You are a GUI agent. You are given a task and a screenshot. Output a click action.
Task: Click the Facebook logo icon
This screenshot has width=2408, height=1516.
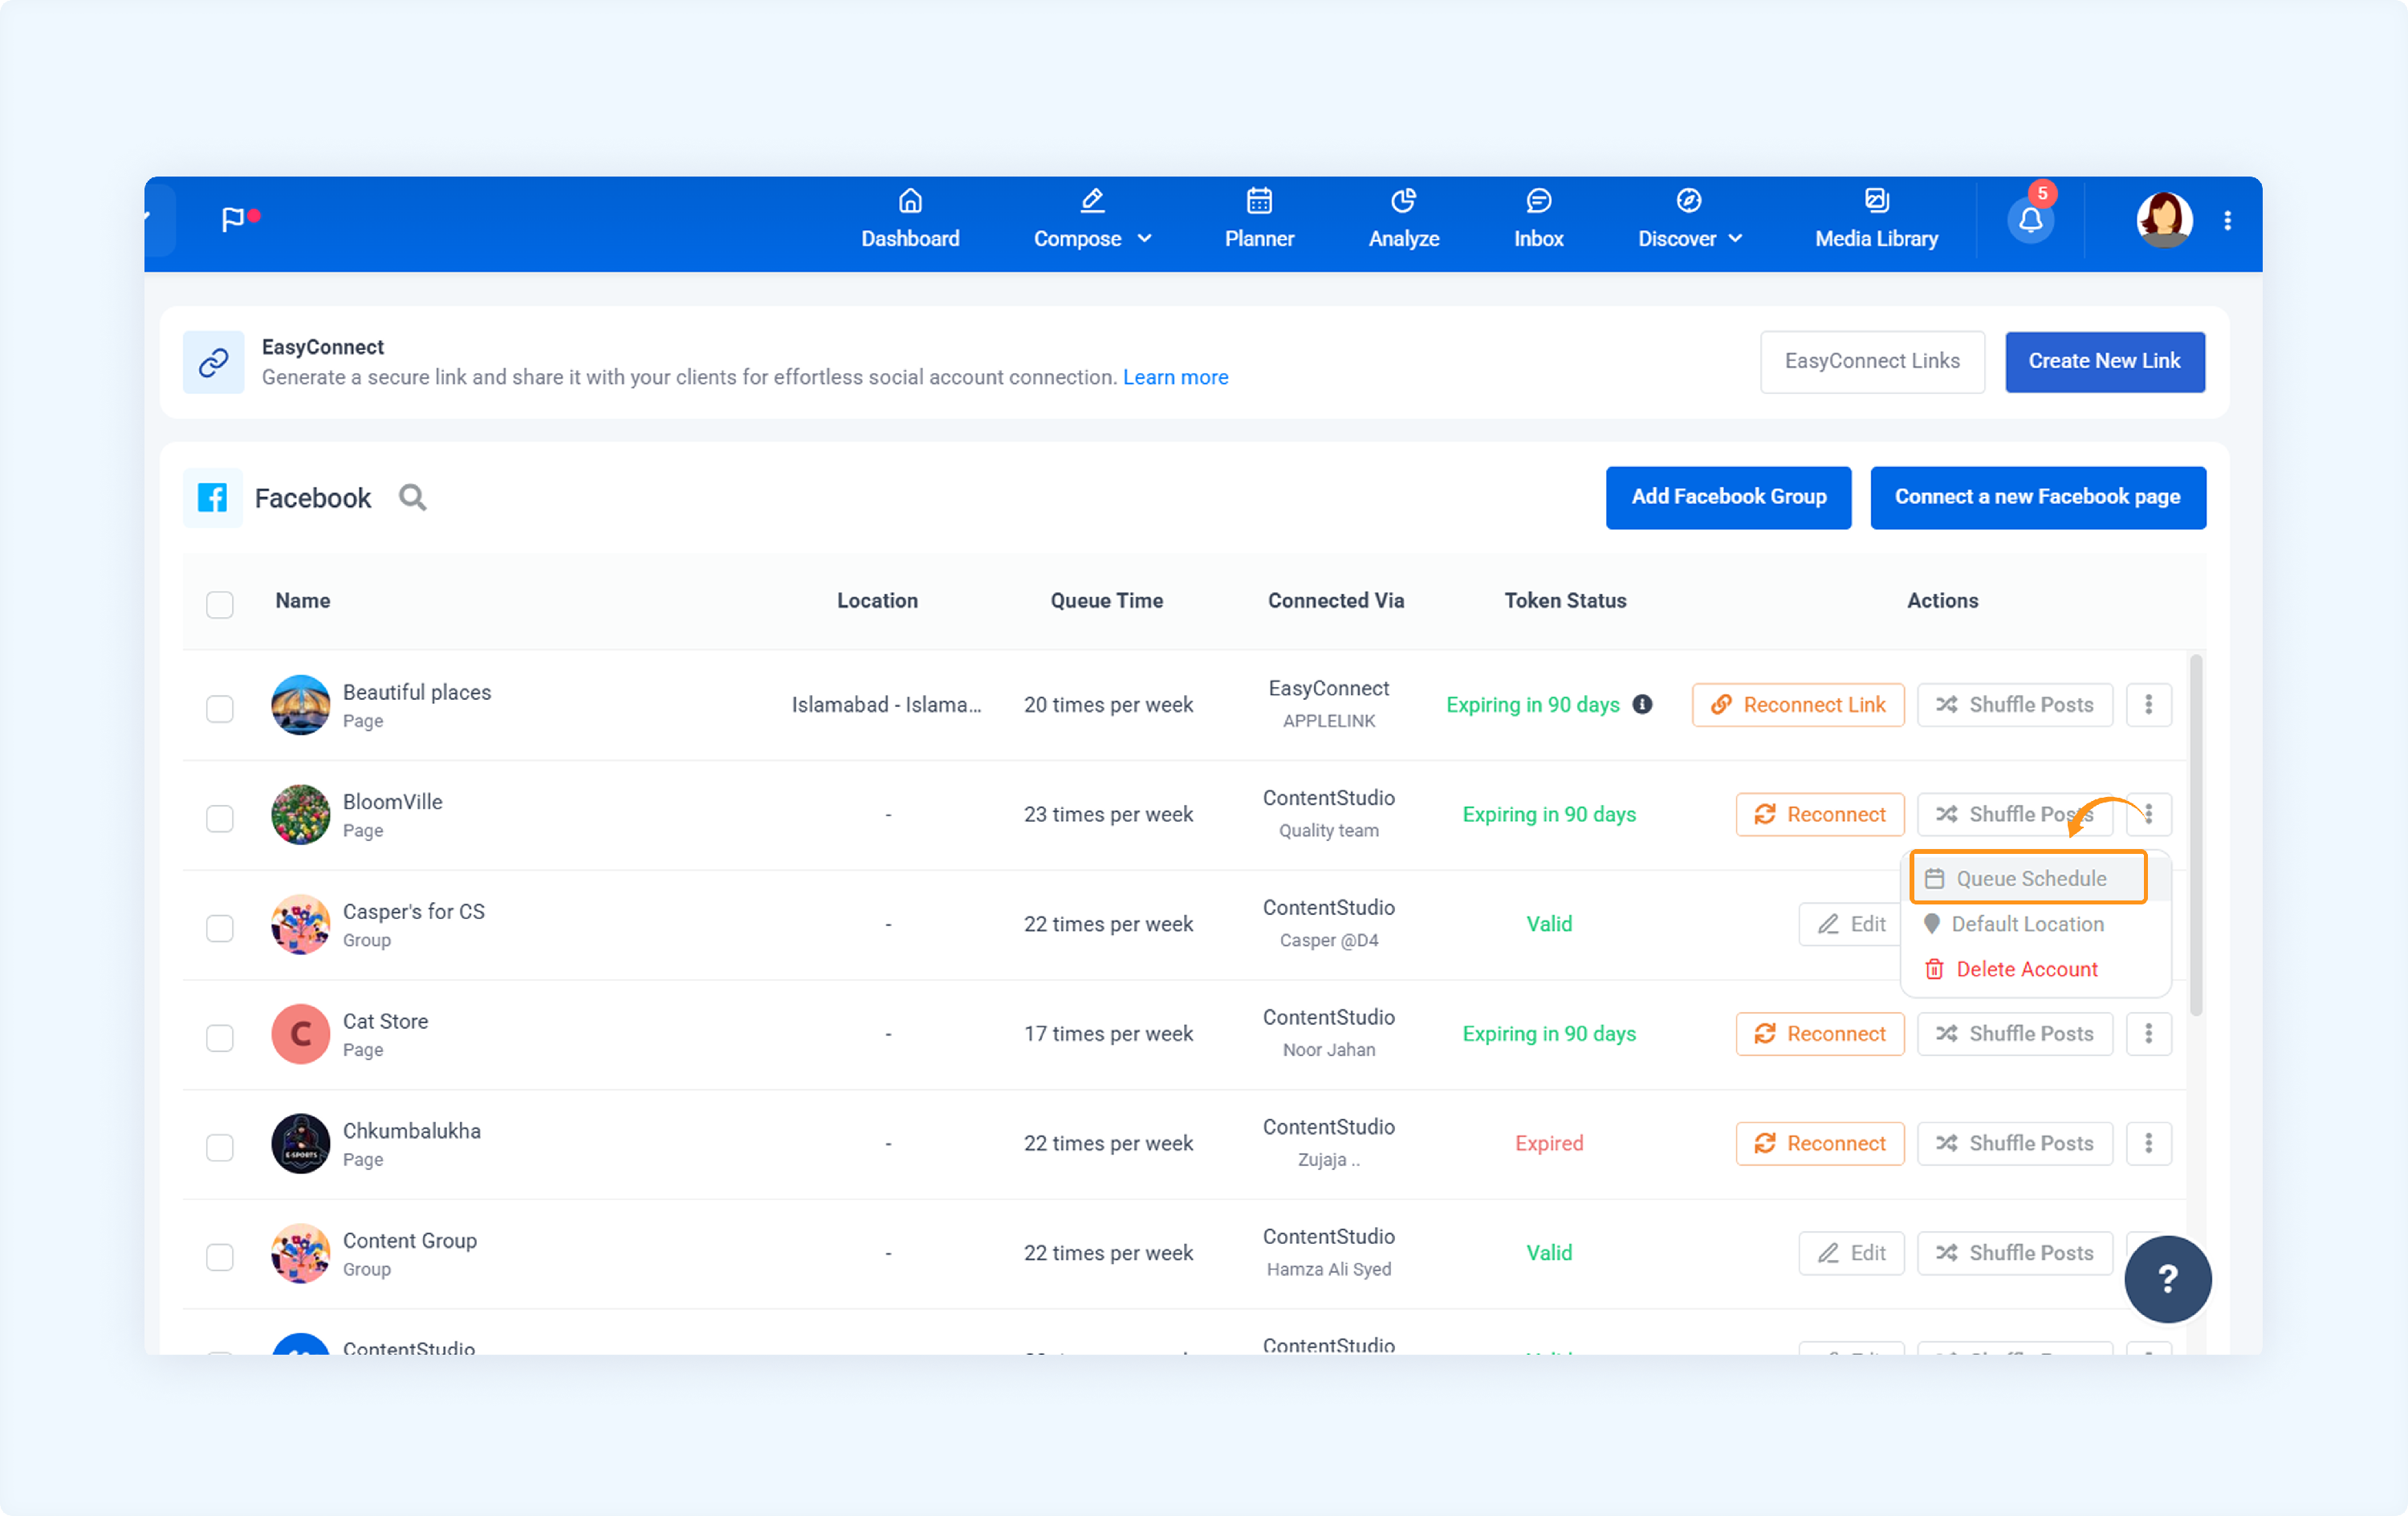pos(212,498)
